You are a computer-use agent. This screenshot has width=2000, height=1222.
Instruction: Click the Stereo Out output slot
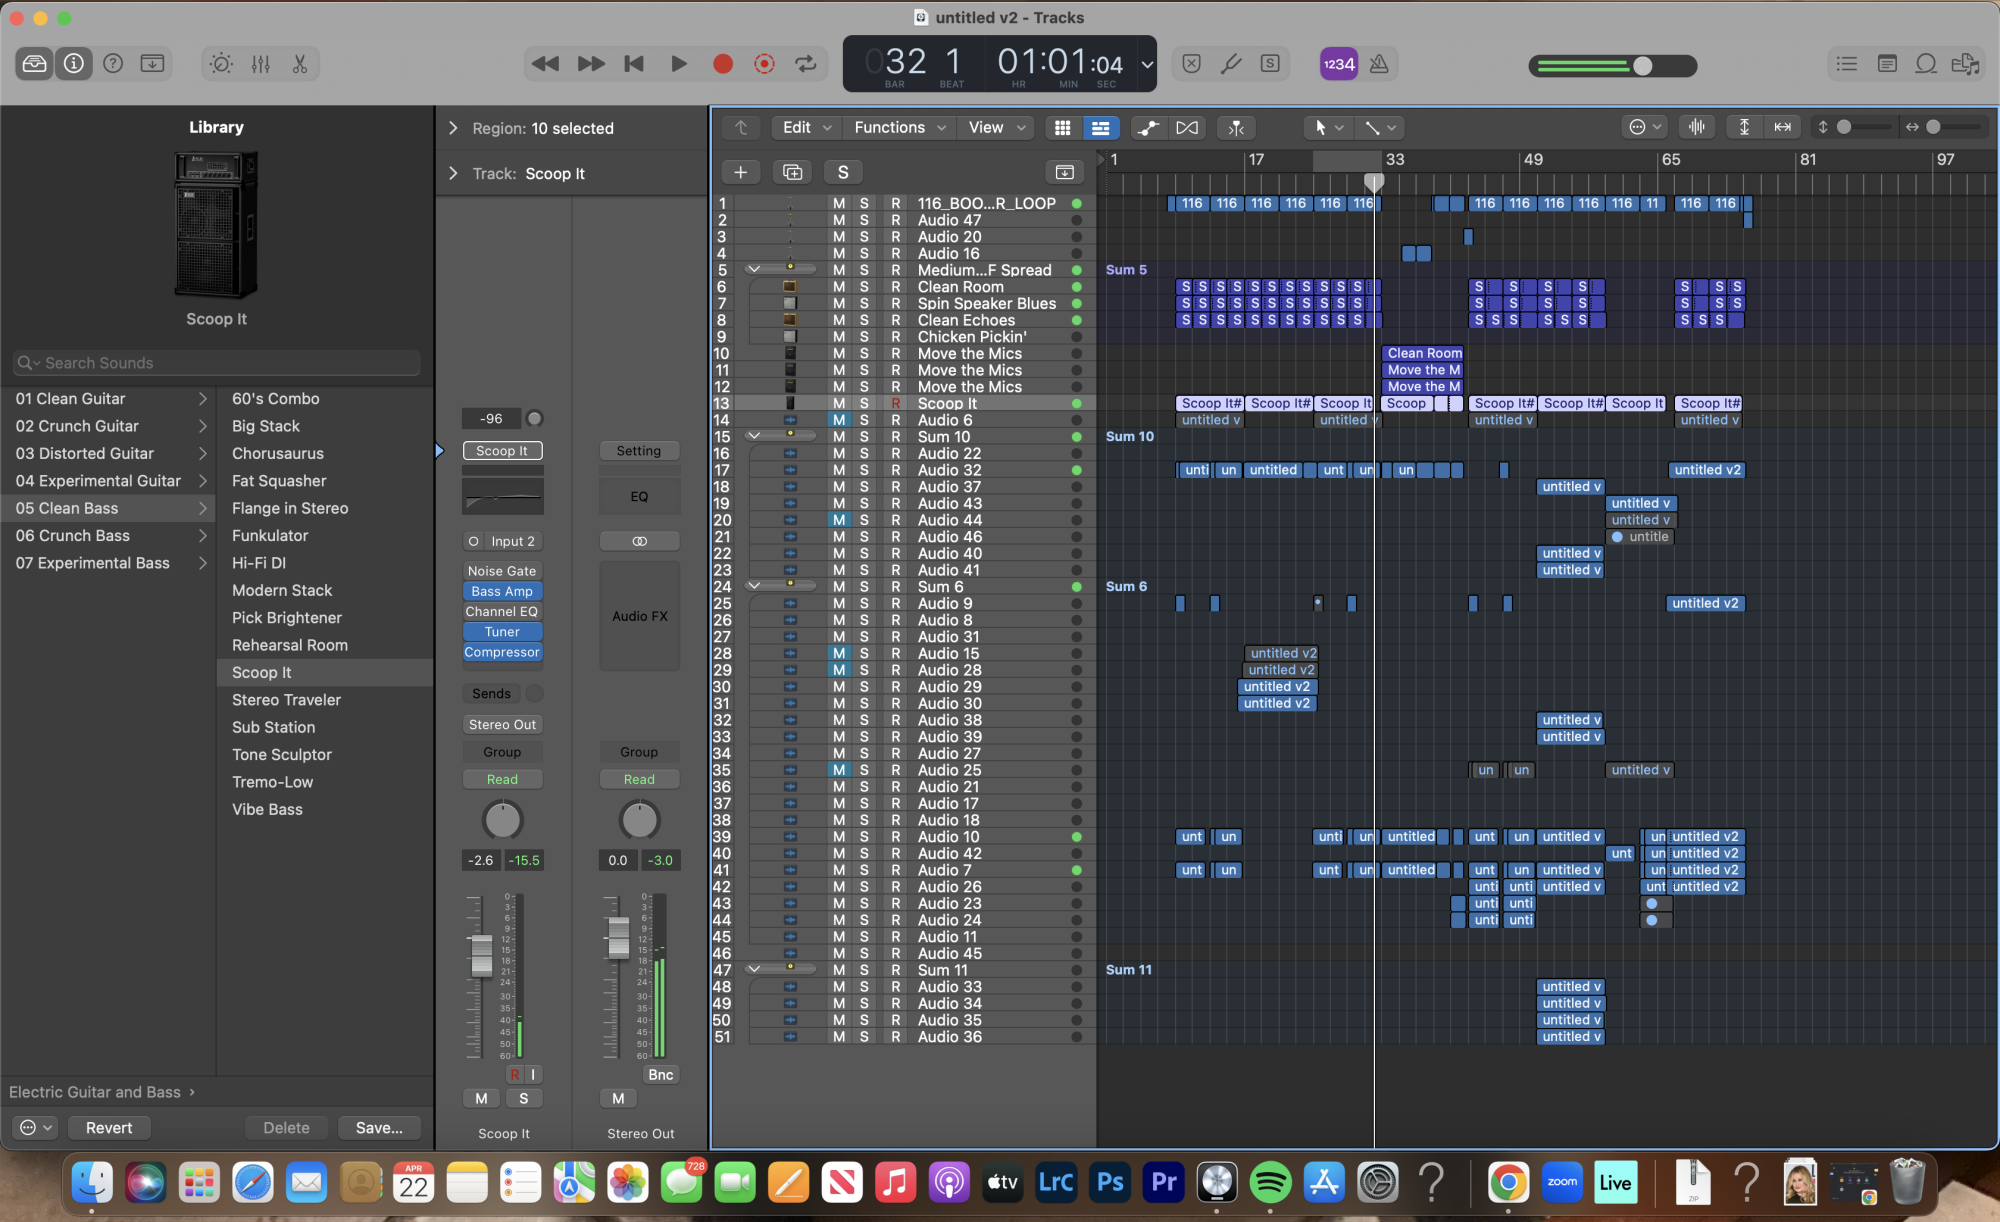[502, 724]
